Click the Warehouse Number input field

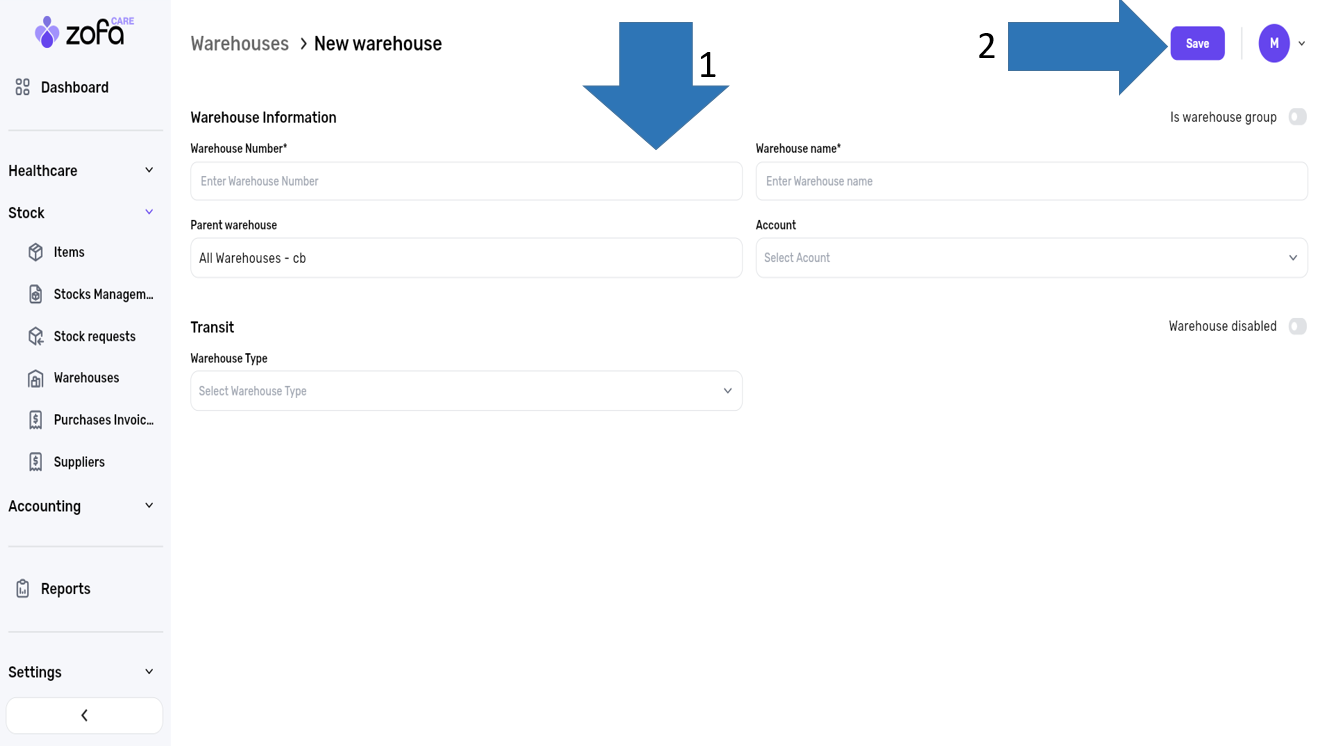466,182
